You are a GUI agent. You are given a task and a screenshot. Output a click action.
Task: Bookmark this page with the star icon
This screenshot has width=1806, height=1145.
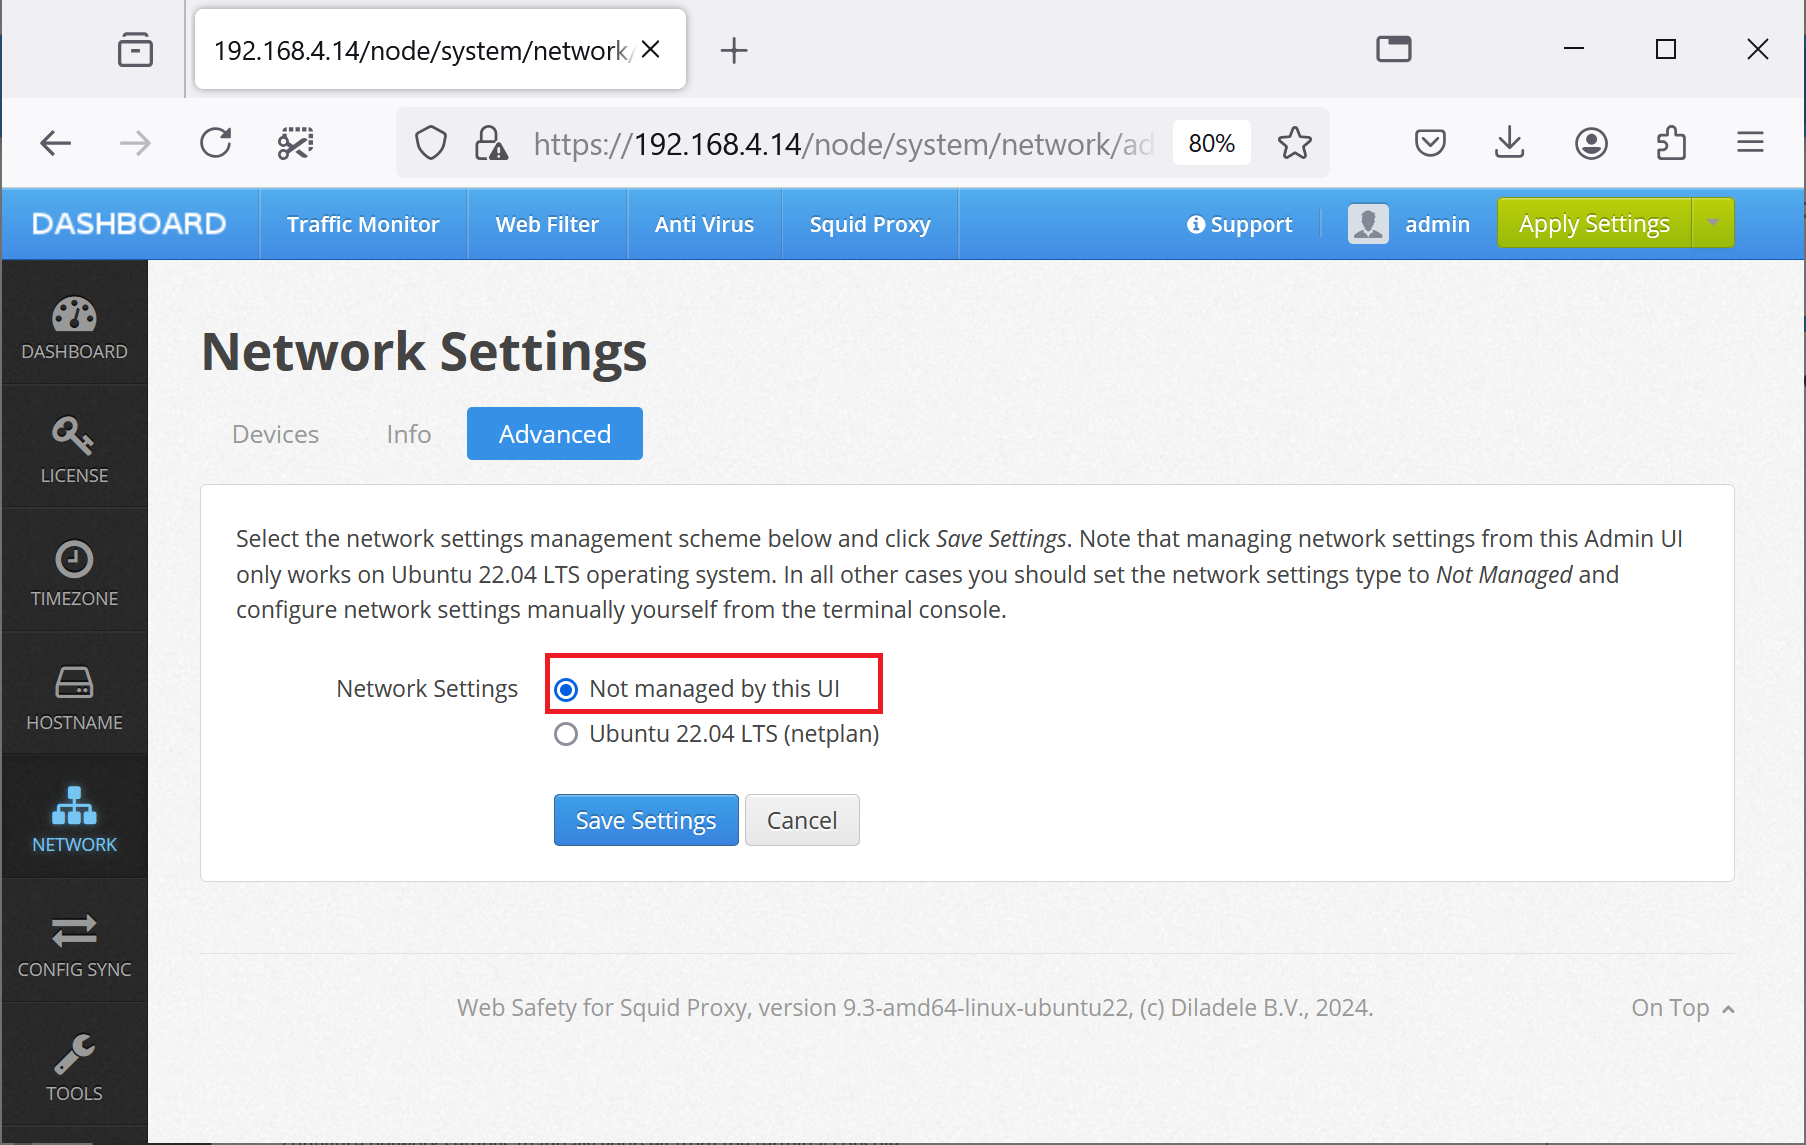[1295, 144]
